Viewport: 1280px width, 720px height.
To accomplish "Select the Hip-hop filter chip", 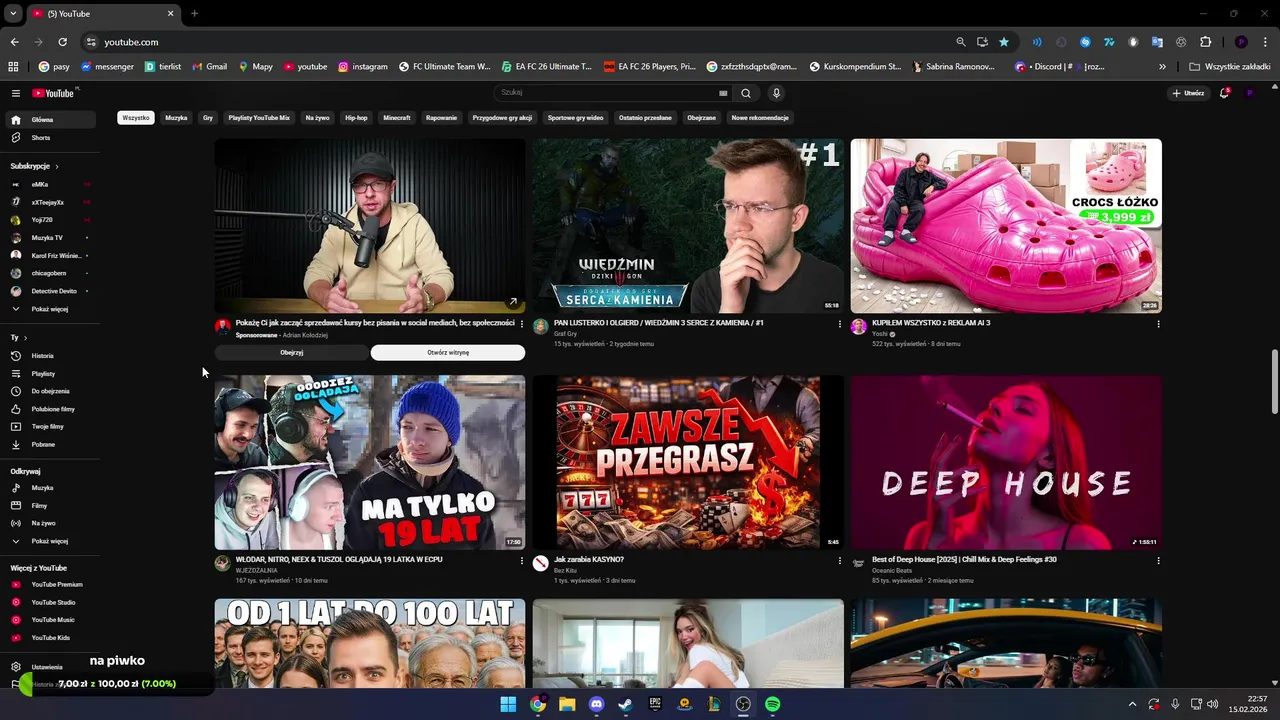I will click(356, 118).
